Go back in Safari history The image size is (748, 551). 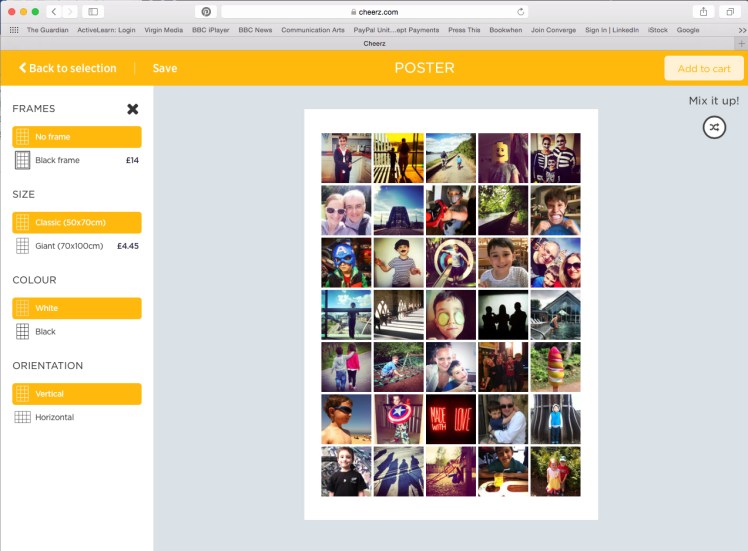pos(54,11)
